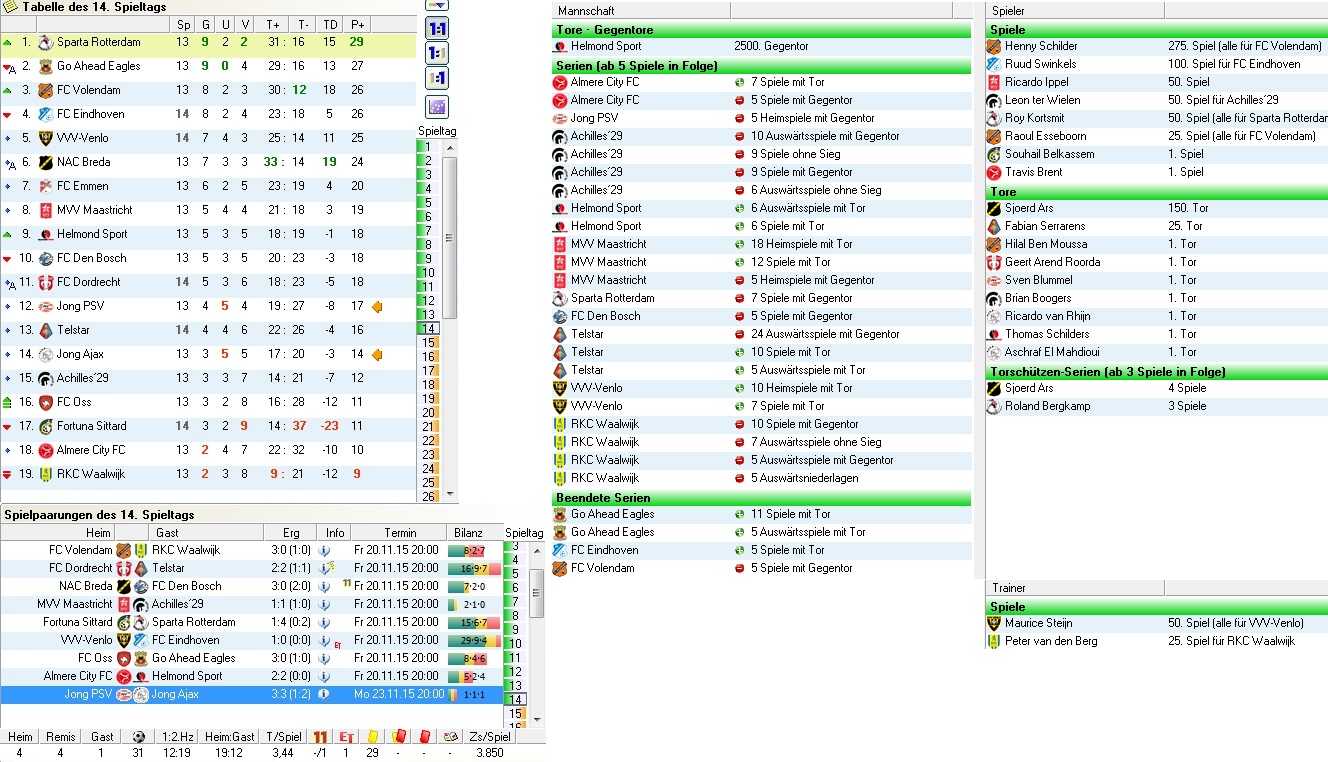Click Peter van den Berg trainer row

[x=1157, y=641]
